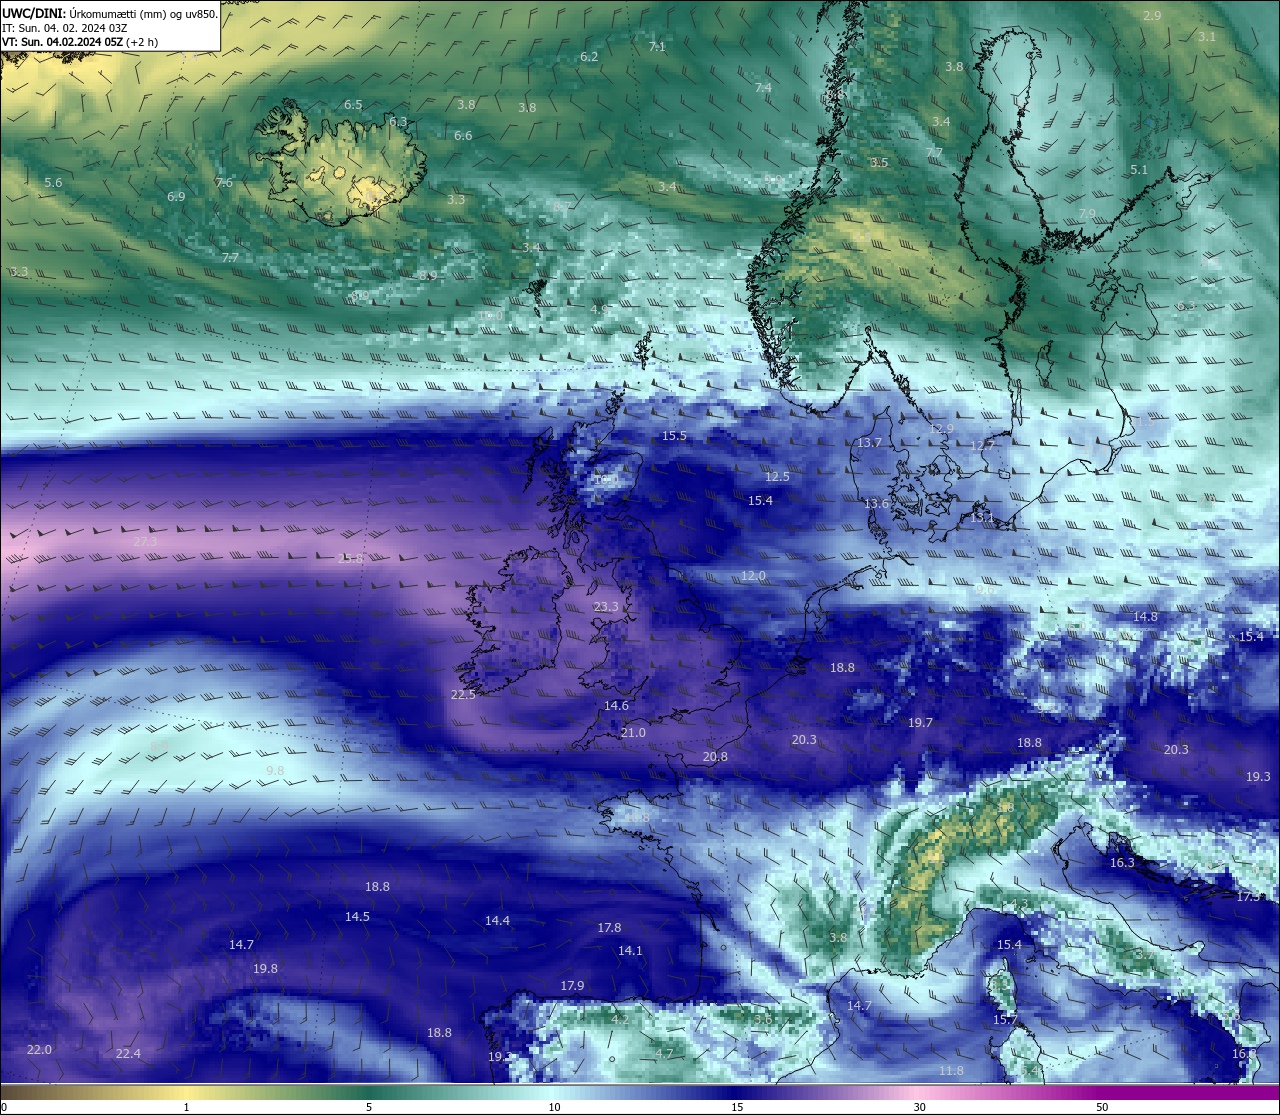The height and width of the screenshot is (1115, 1280).
Task: Click the 21.0 value on the map
Action: click(x=633, y=732)
